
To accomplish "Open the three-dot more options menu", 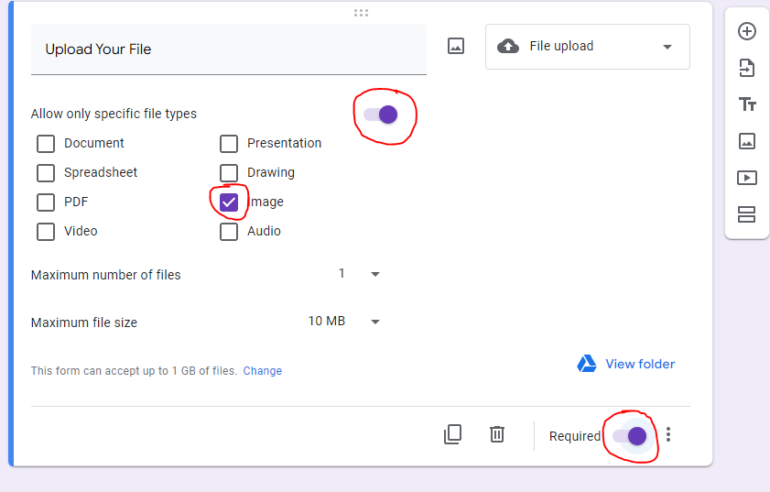I will [x=669, y=435].
